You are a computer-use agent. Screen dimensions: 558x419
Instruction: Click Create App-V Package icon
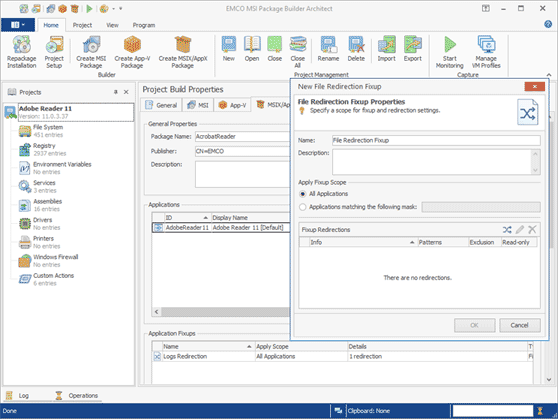click(132, 52)
